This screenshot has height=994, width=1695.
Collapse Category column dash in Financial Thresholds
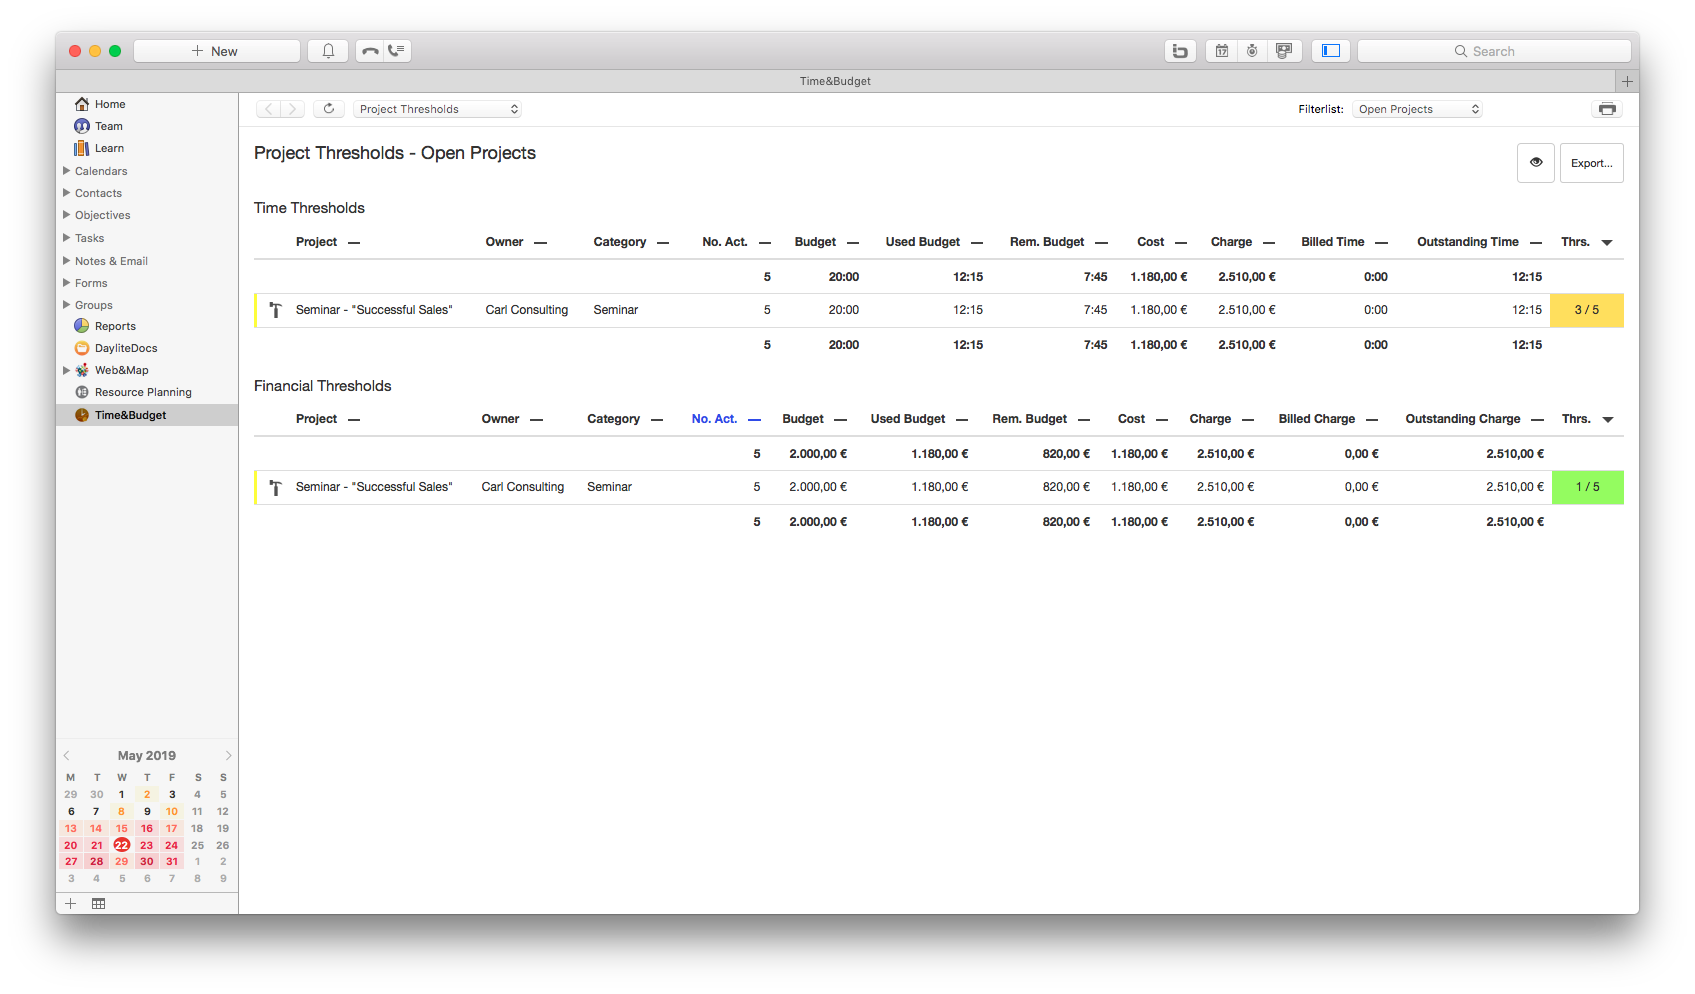tap(657, 420)
